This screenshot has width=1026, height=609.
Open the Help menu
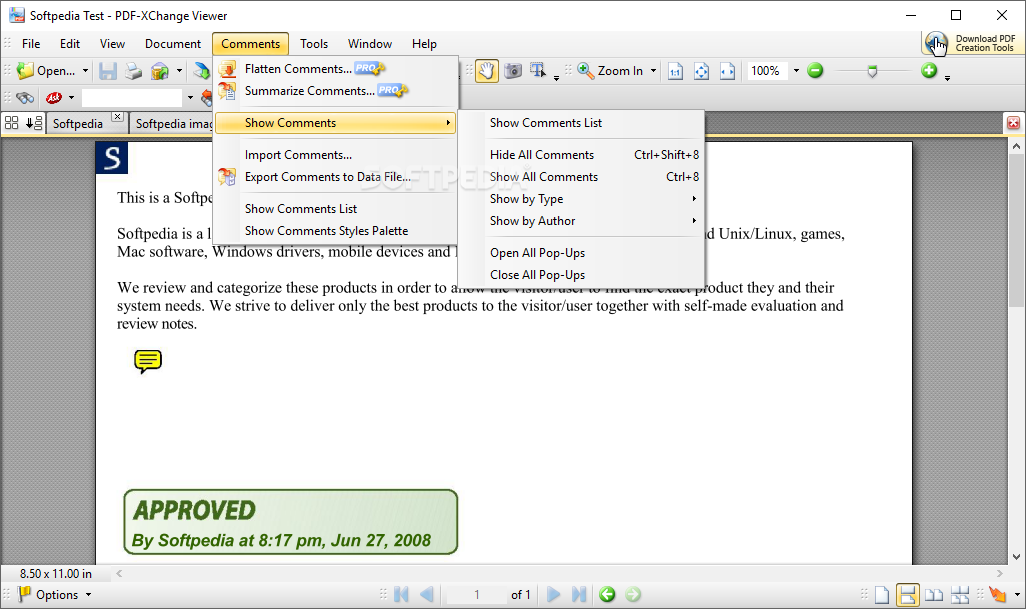click(x=424, y=44)
